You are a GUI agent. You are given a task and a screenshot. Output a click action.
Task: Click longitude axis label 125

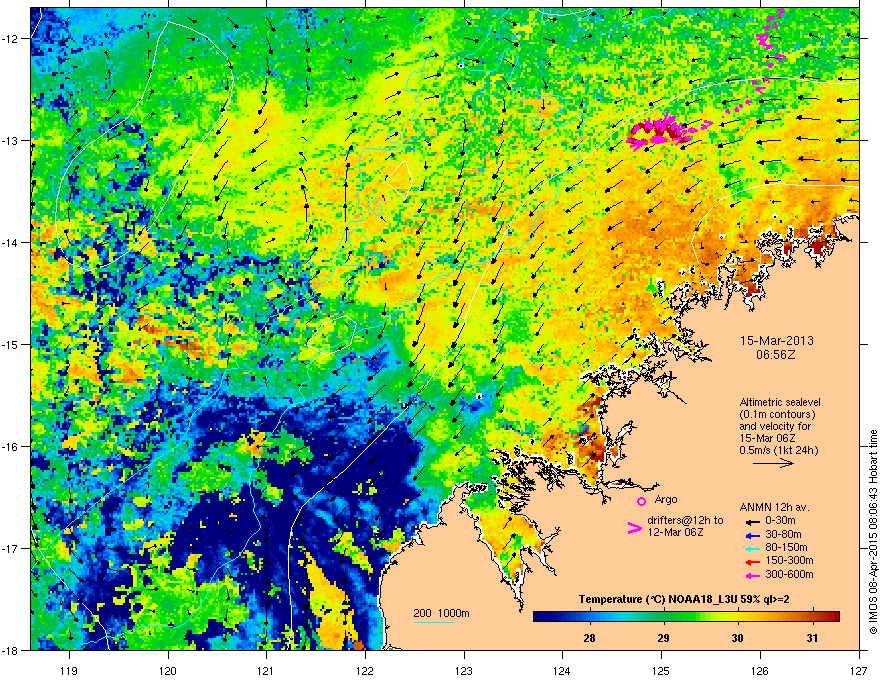(661, 670)
